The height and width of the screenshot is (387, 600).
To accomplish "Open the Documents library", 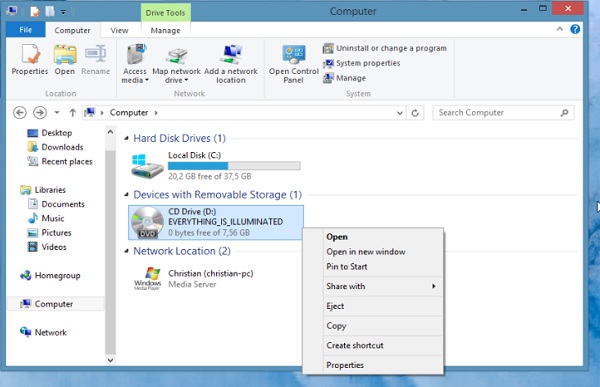I will pyautogui.click(x=56, y=204).
